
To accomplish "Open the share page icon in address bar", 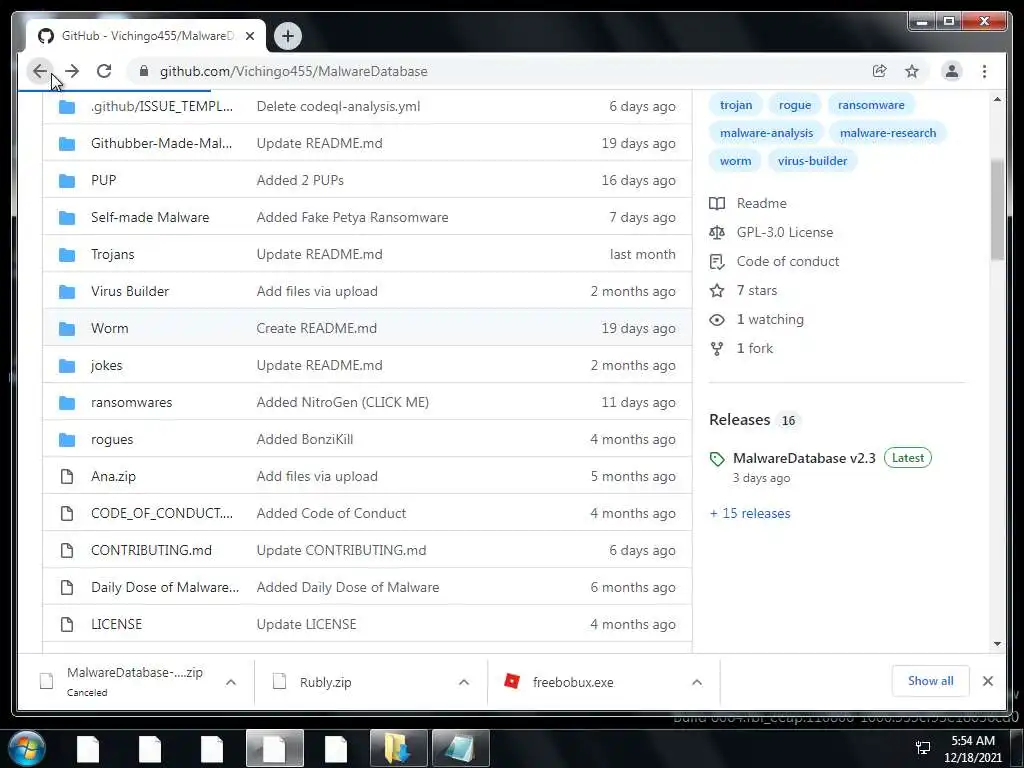I will [880, 71].
